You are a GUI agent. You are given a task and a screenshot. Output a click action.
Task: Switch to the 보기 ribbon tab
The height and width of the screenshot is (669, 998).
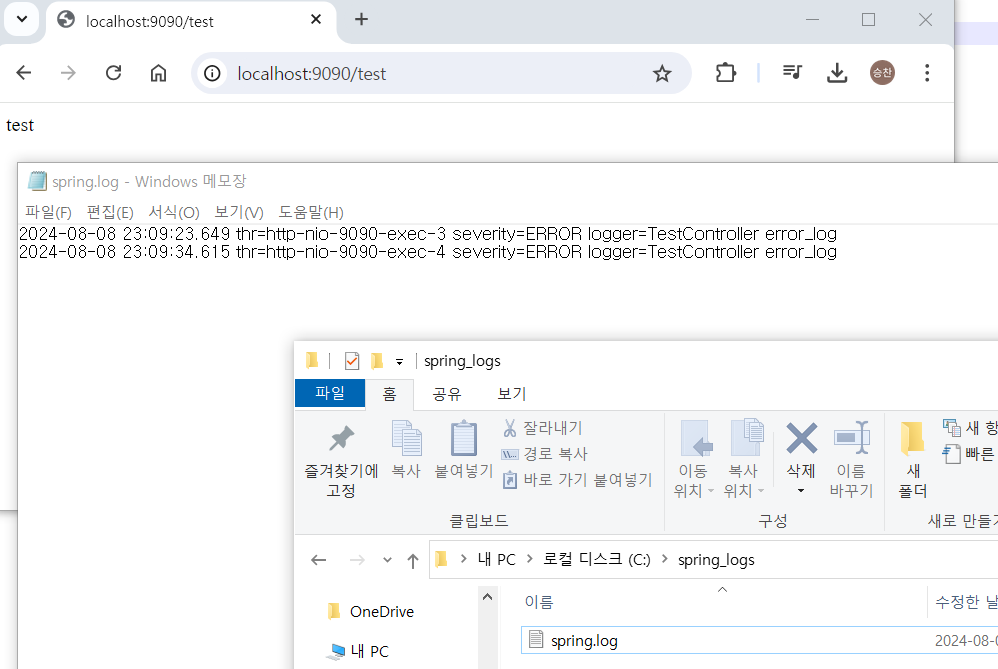point(510,393)
